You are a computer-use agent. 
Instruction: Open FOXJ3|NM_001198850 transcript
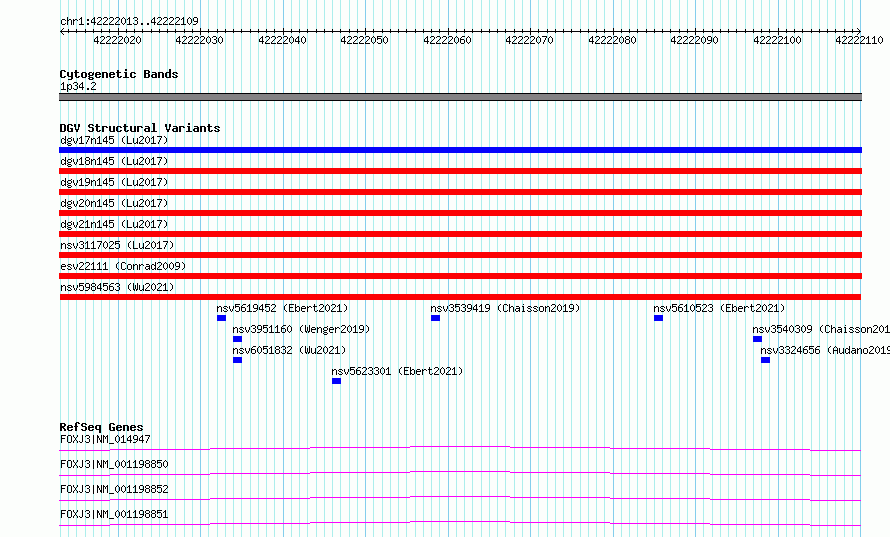pos(114,464)
